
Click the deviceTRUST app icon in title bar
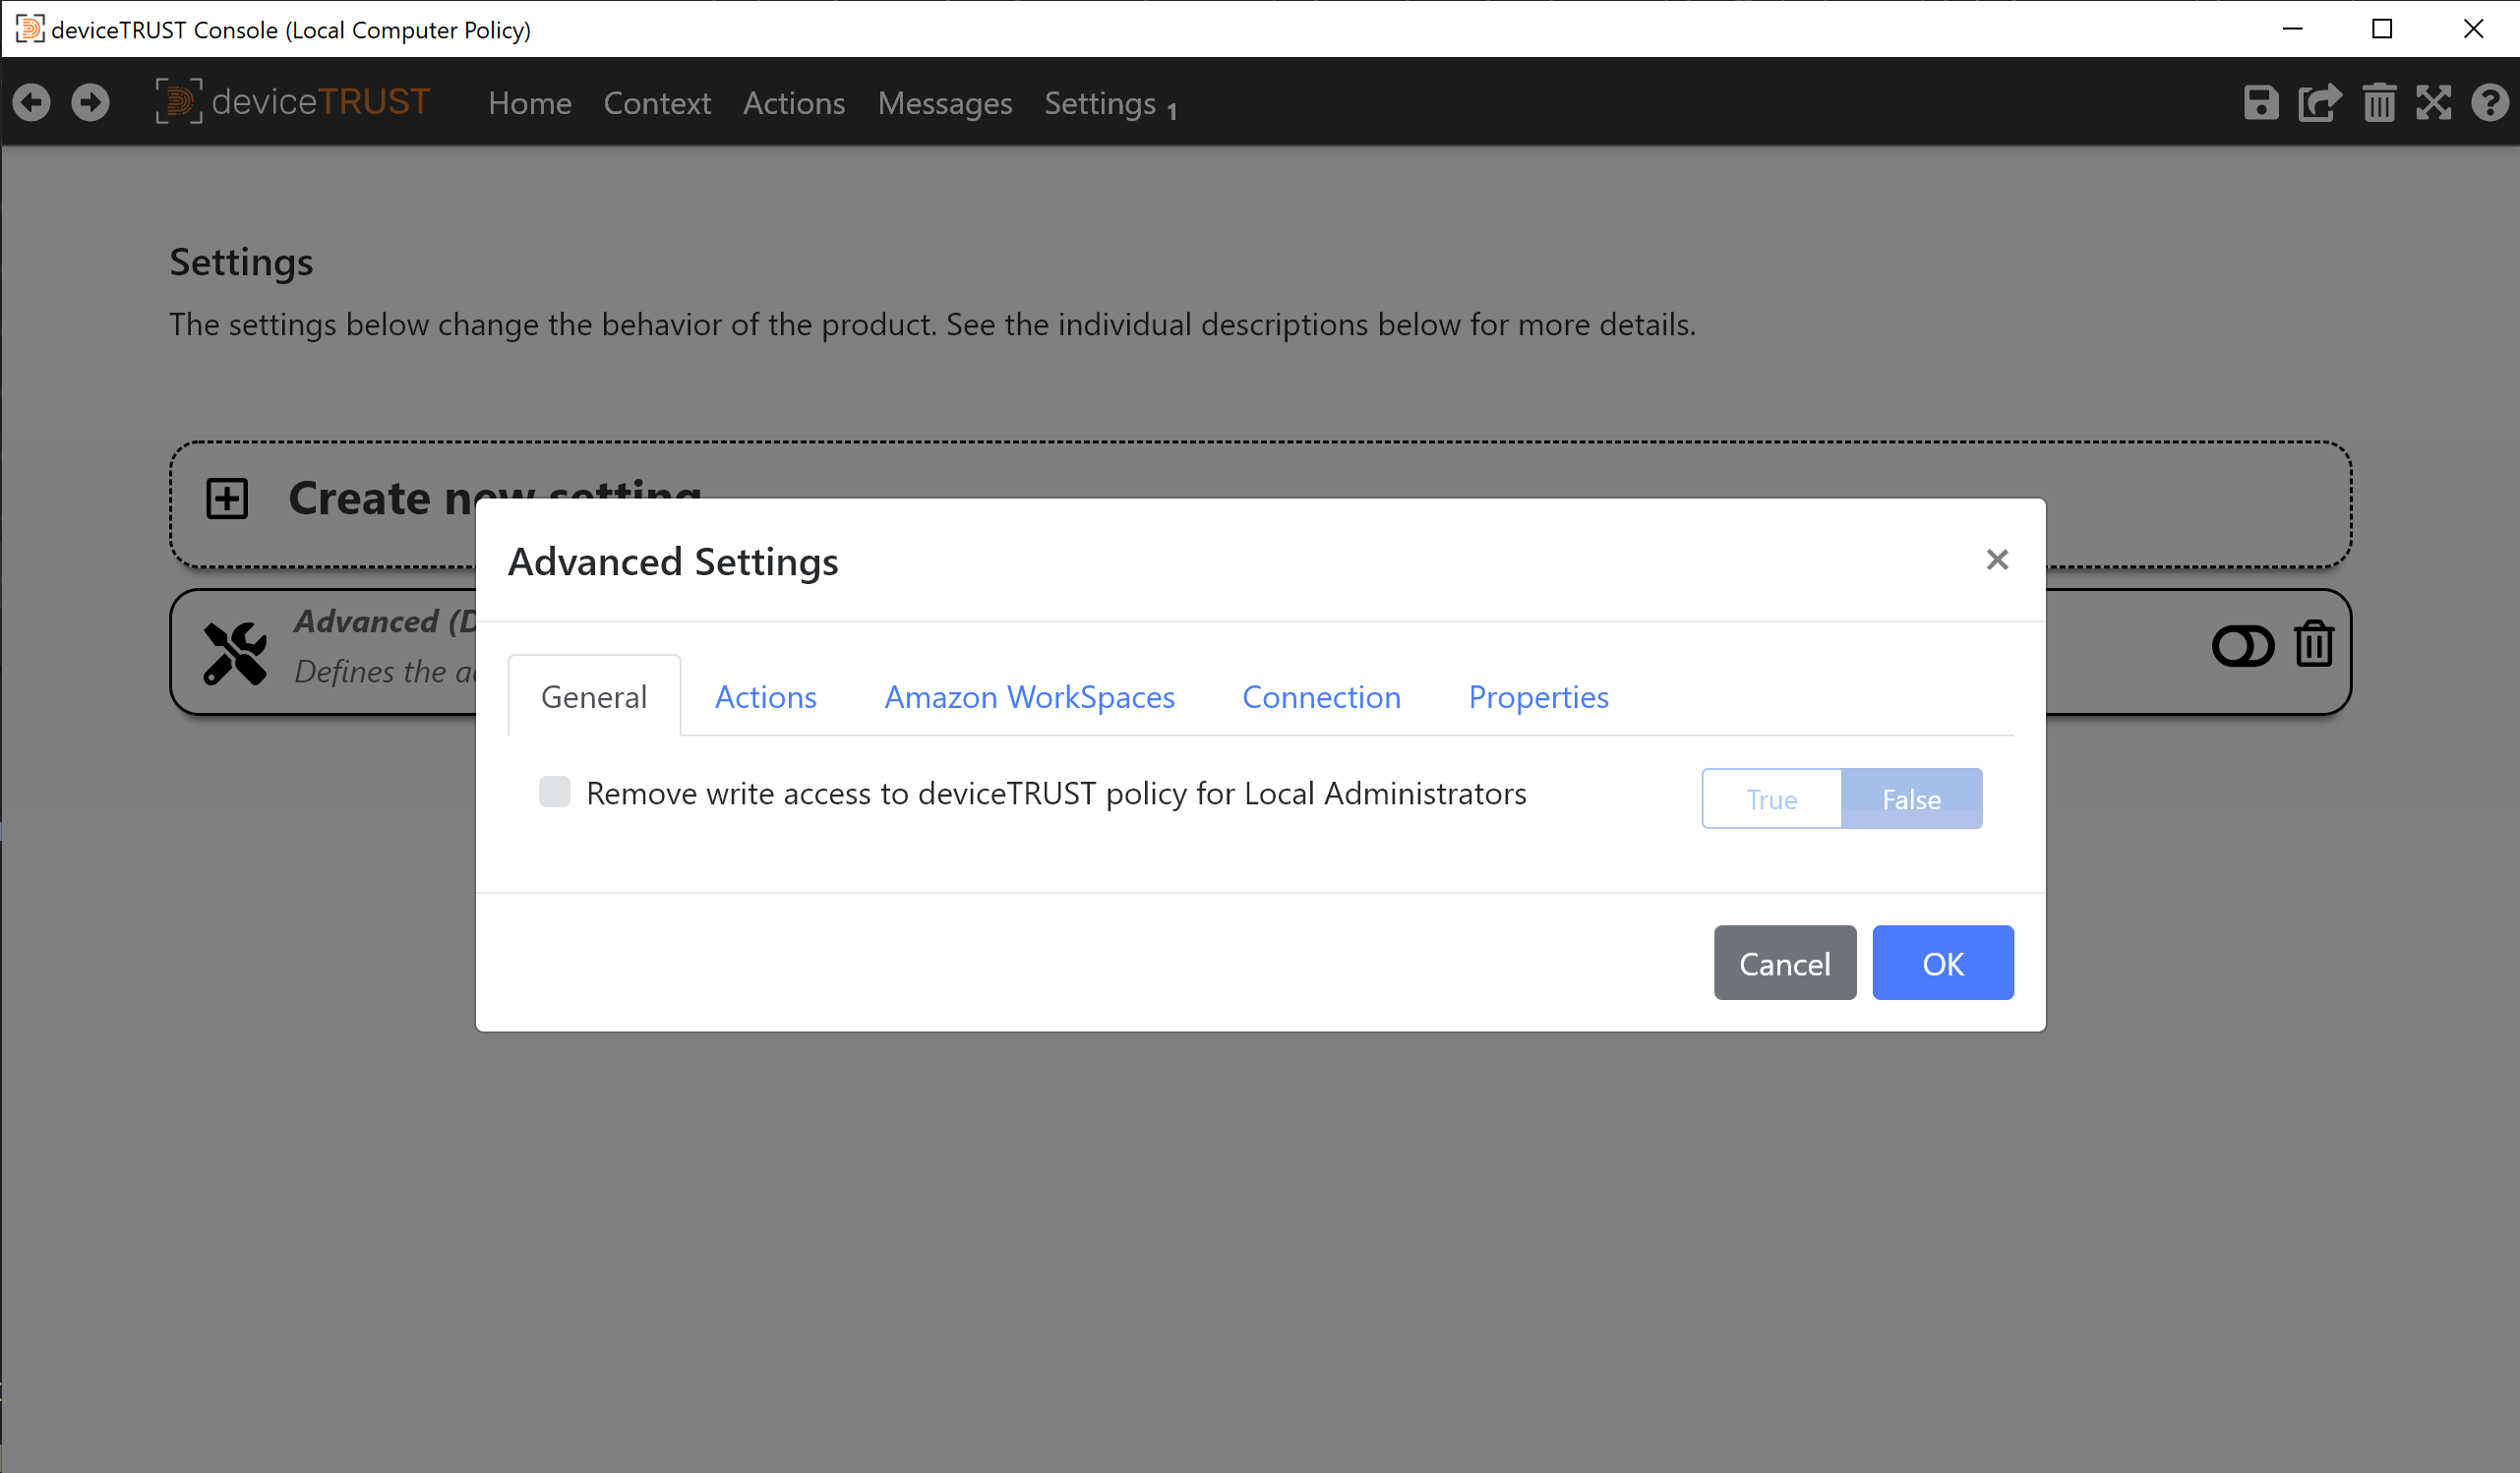point(30,28)
